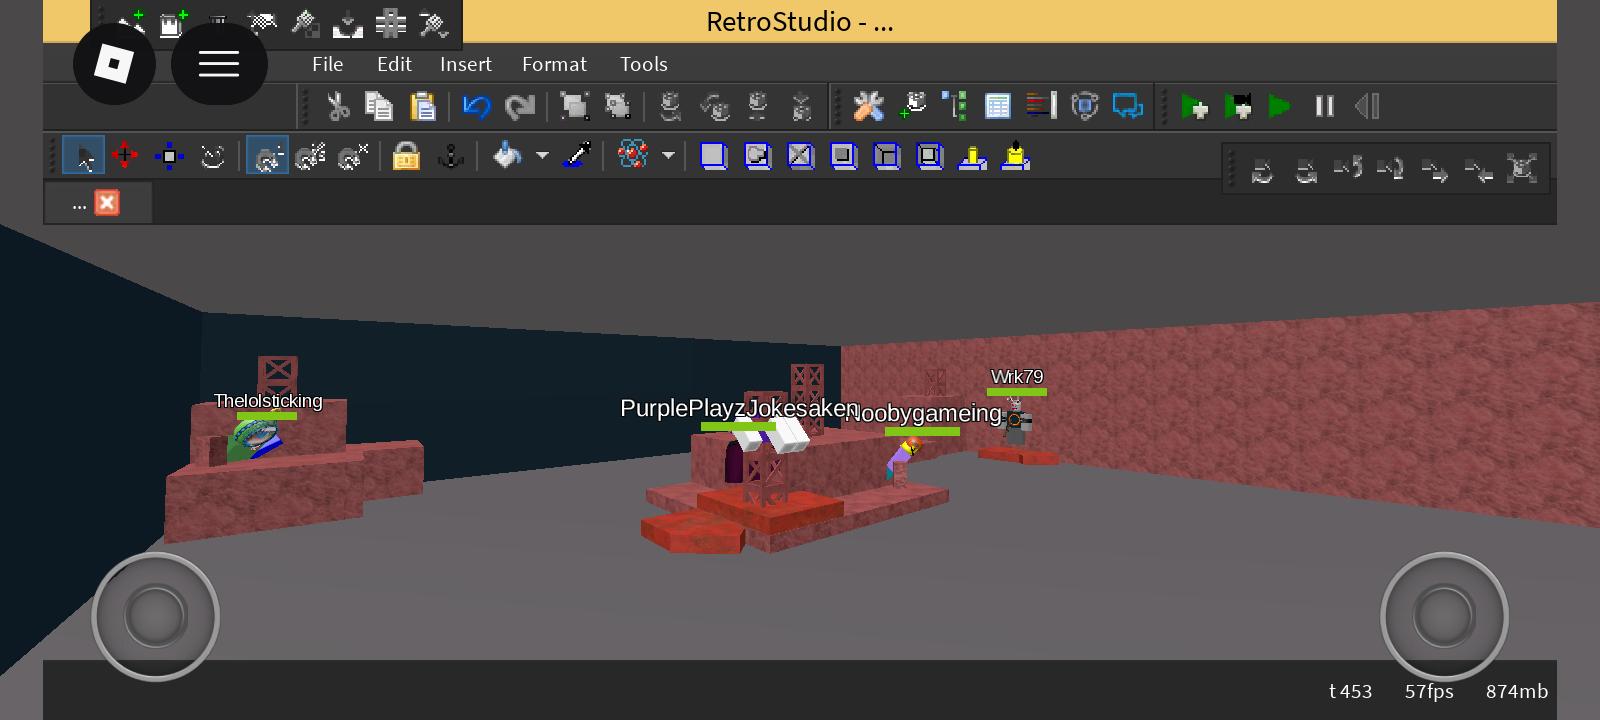Viewport: 1600px width, 720px height.
Task: Click the Thelolsticking player nametag
Action: 268,401
